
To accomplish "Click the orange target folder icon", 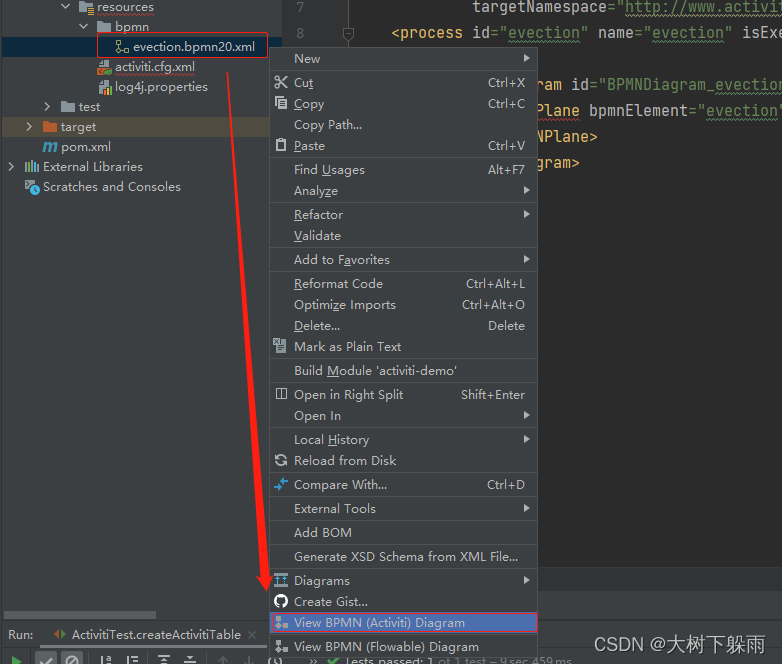I will [x=50, y=127].
